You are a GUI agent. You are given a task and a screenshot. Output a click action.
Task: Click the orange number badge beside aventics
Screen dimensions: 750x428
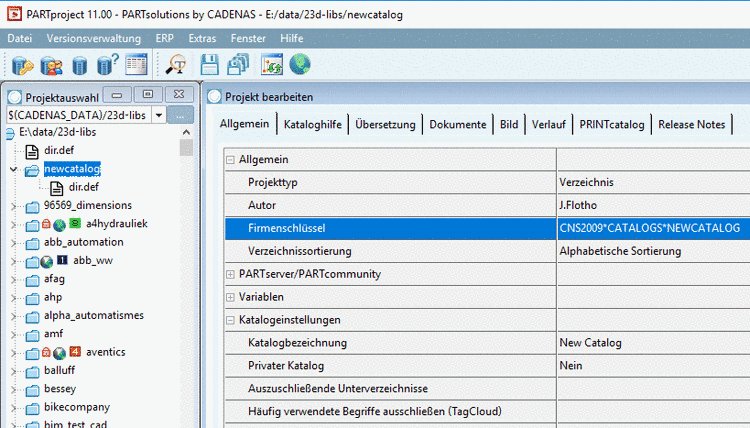tap(75, 351)
